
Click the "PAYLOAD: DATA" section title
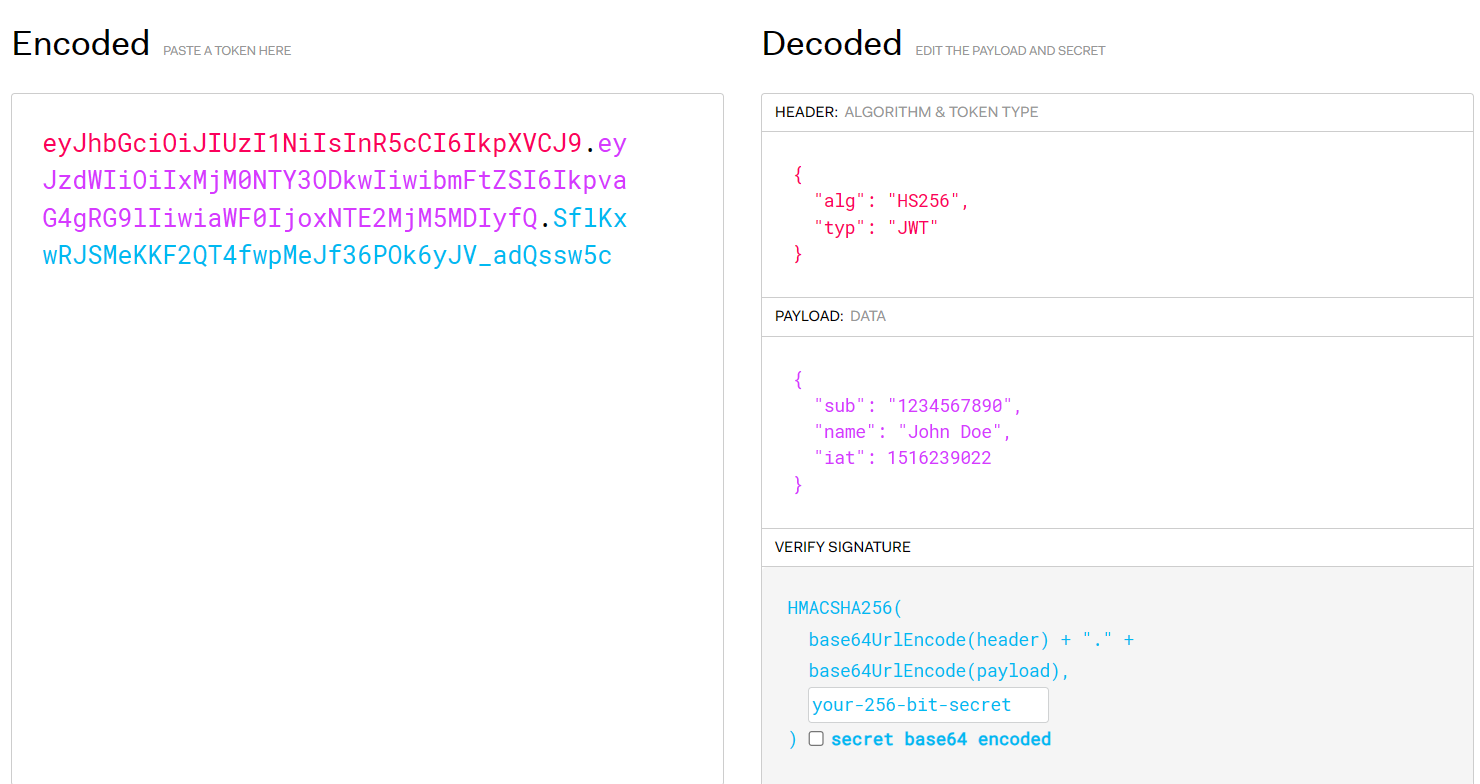click(x=830, y=316)
